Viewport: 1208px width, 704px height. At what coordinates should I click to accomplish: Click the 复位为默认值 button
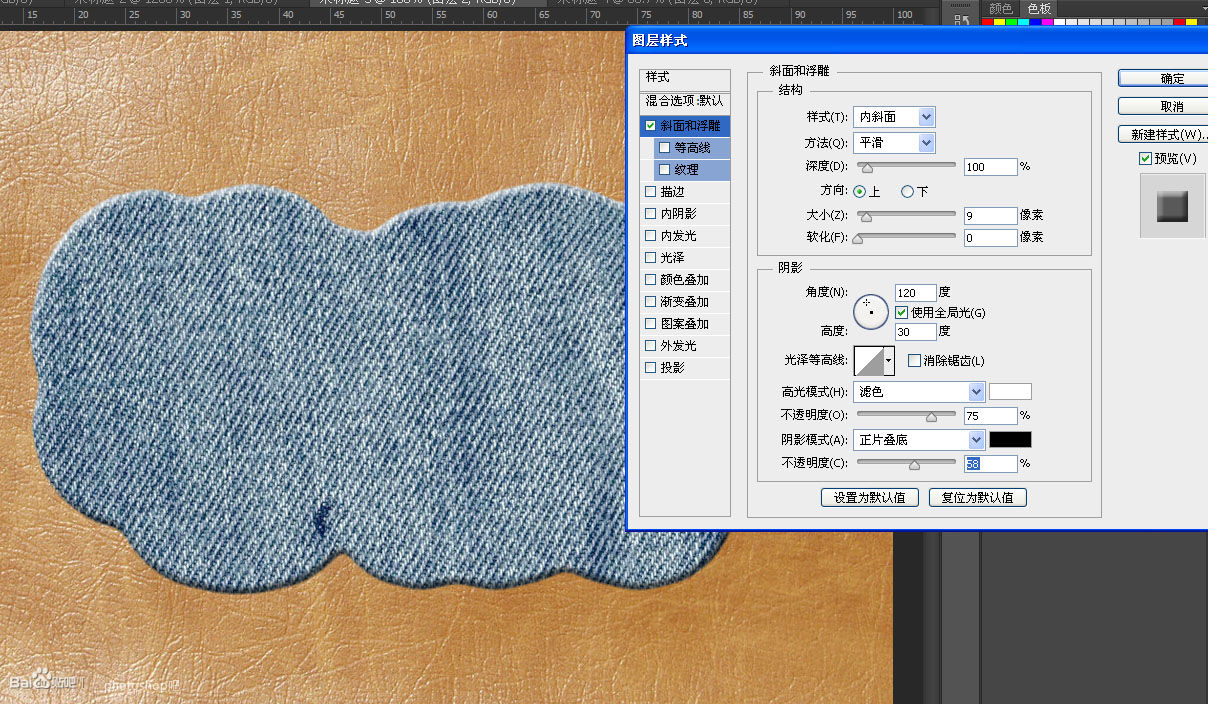click(x=977, y=497)
